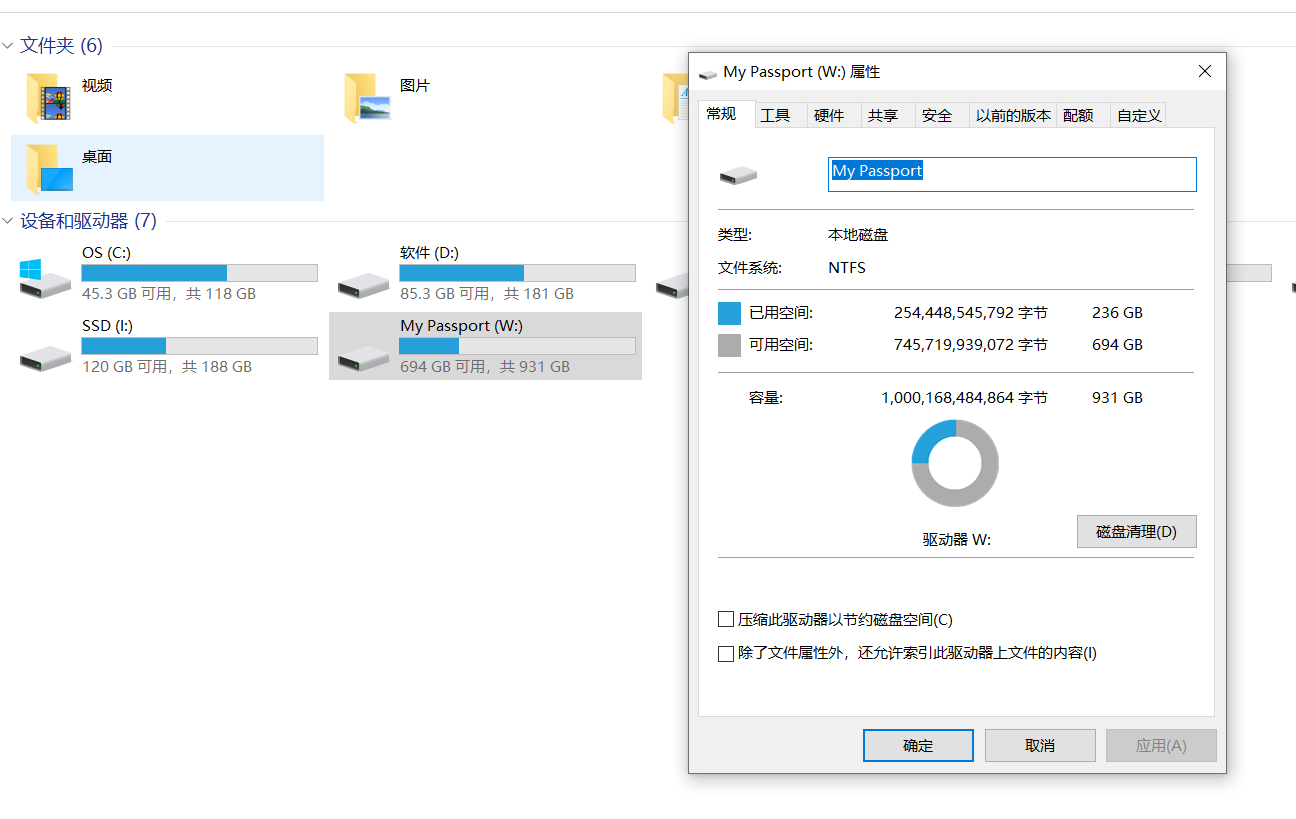Open 磁盘清理(D) disk cleanup
Screen dimensions: 1296x819
point(1136,532)
